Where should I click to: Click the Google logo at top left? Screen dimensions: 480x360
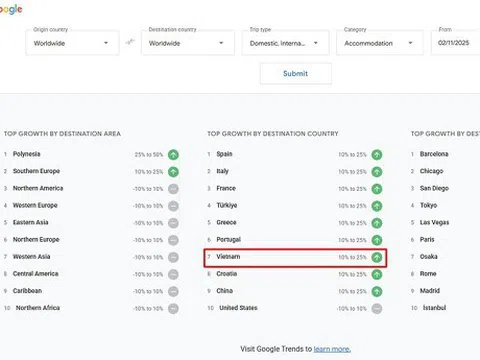(11, 9)
